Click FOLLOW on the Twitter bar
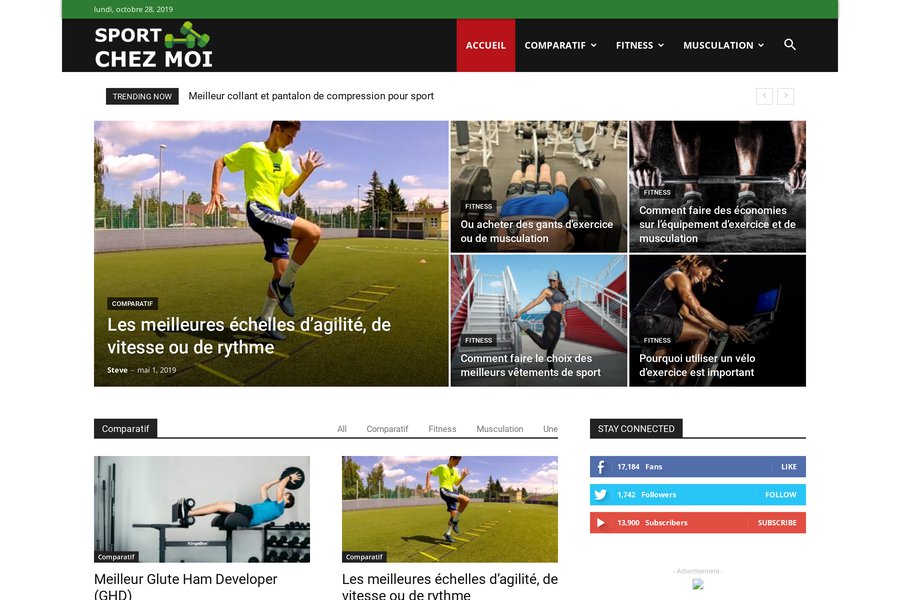This screenshot has height=600, width=900. (781, 494)
